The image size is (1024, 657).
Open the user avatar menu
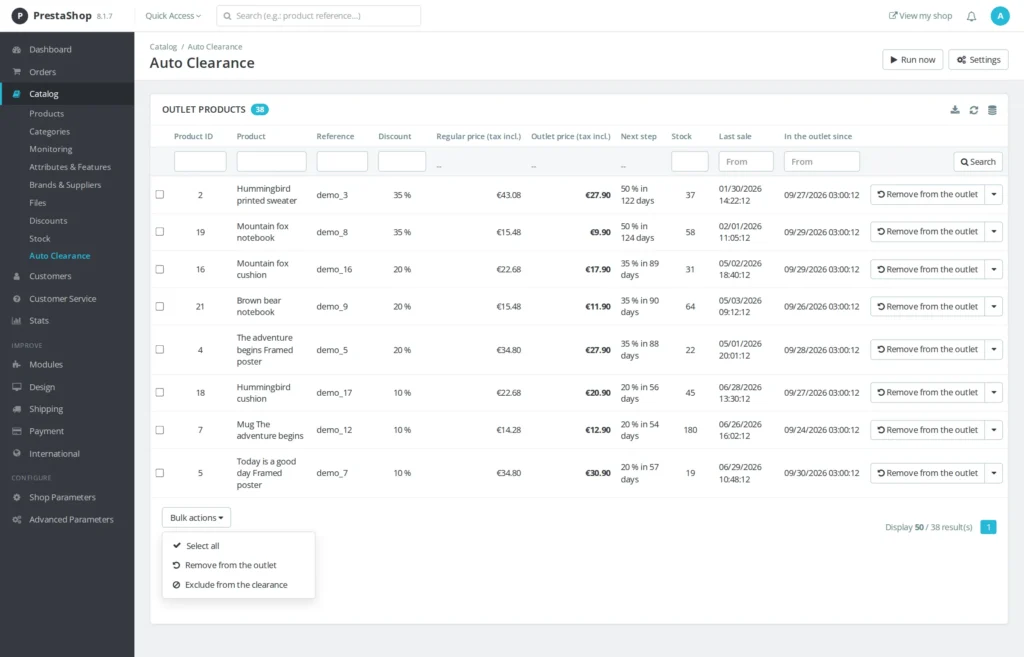click(x=1000, y=16)
